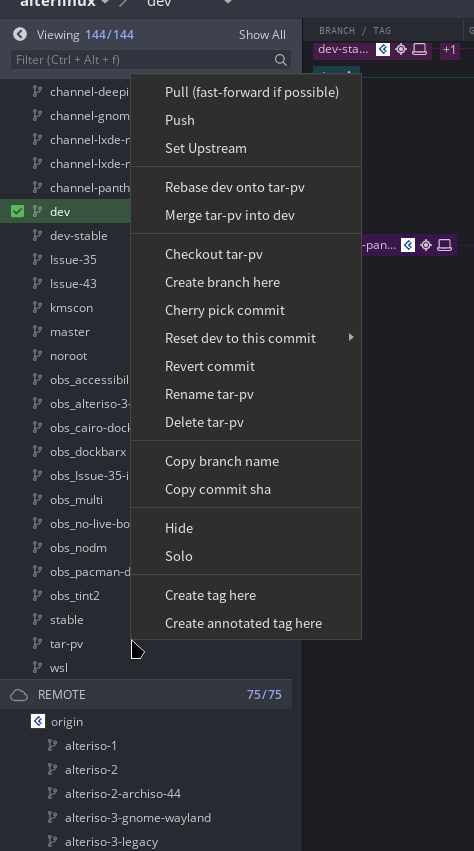The image size is (474, 851).
Task: Click the dev-sta... branch label in graph
Action: point(343,49)
